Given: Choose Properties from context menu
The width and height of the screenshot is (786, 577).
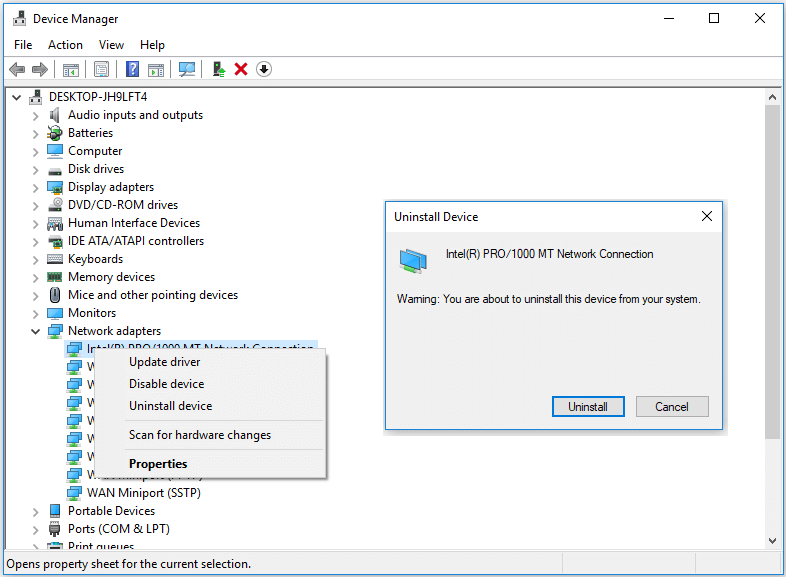Looking at the screenshot, I should point(211,464).
